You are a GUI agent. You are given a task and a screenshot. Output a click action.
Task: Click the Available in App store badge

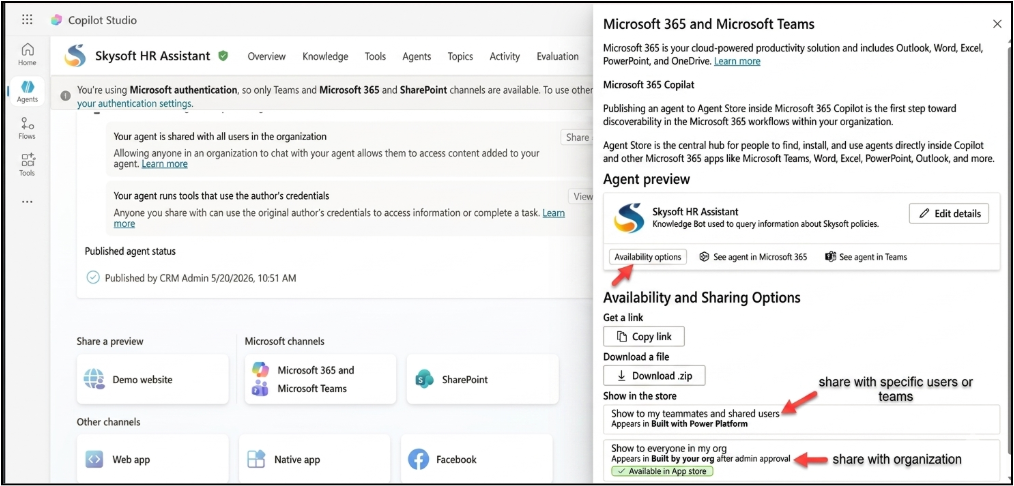pyautogui.click(x=663, y=471)
